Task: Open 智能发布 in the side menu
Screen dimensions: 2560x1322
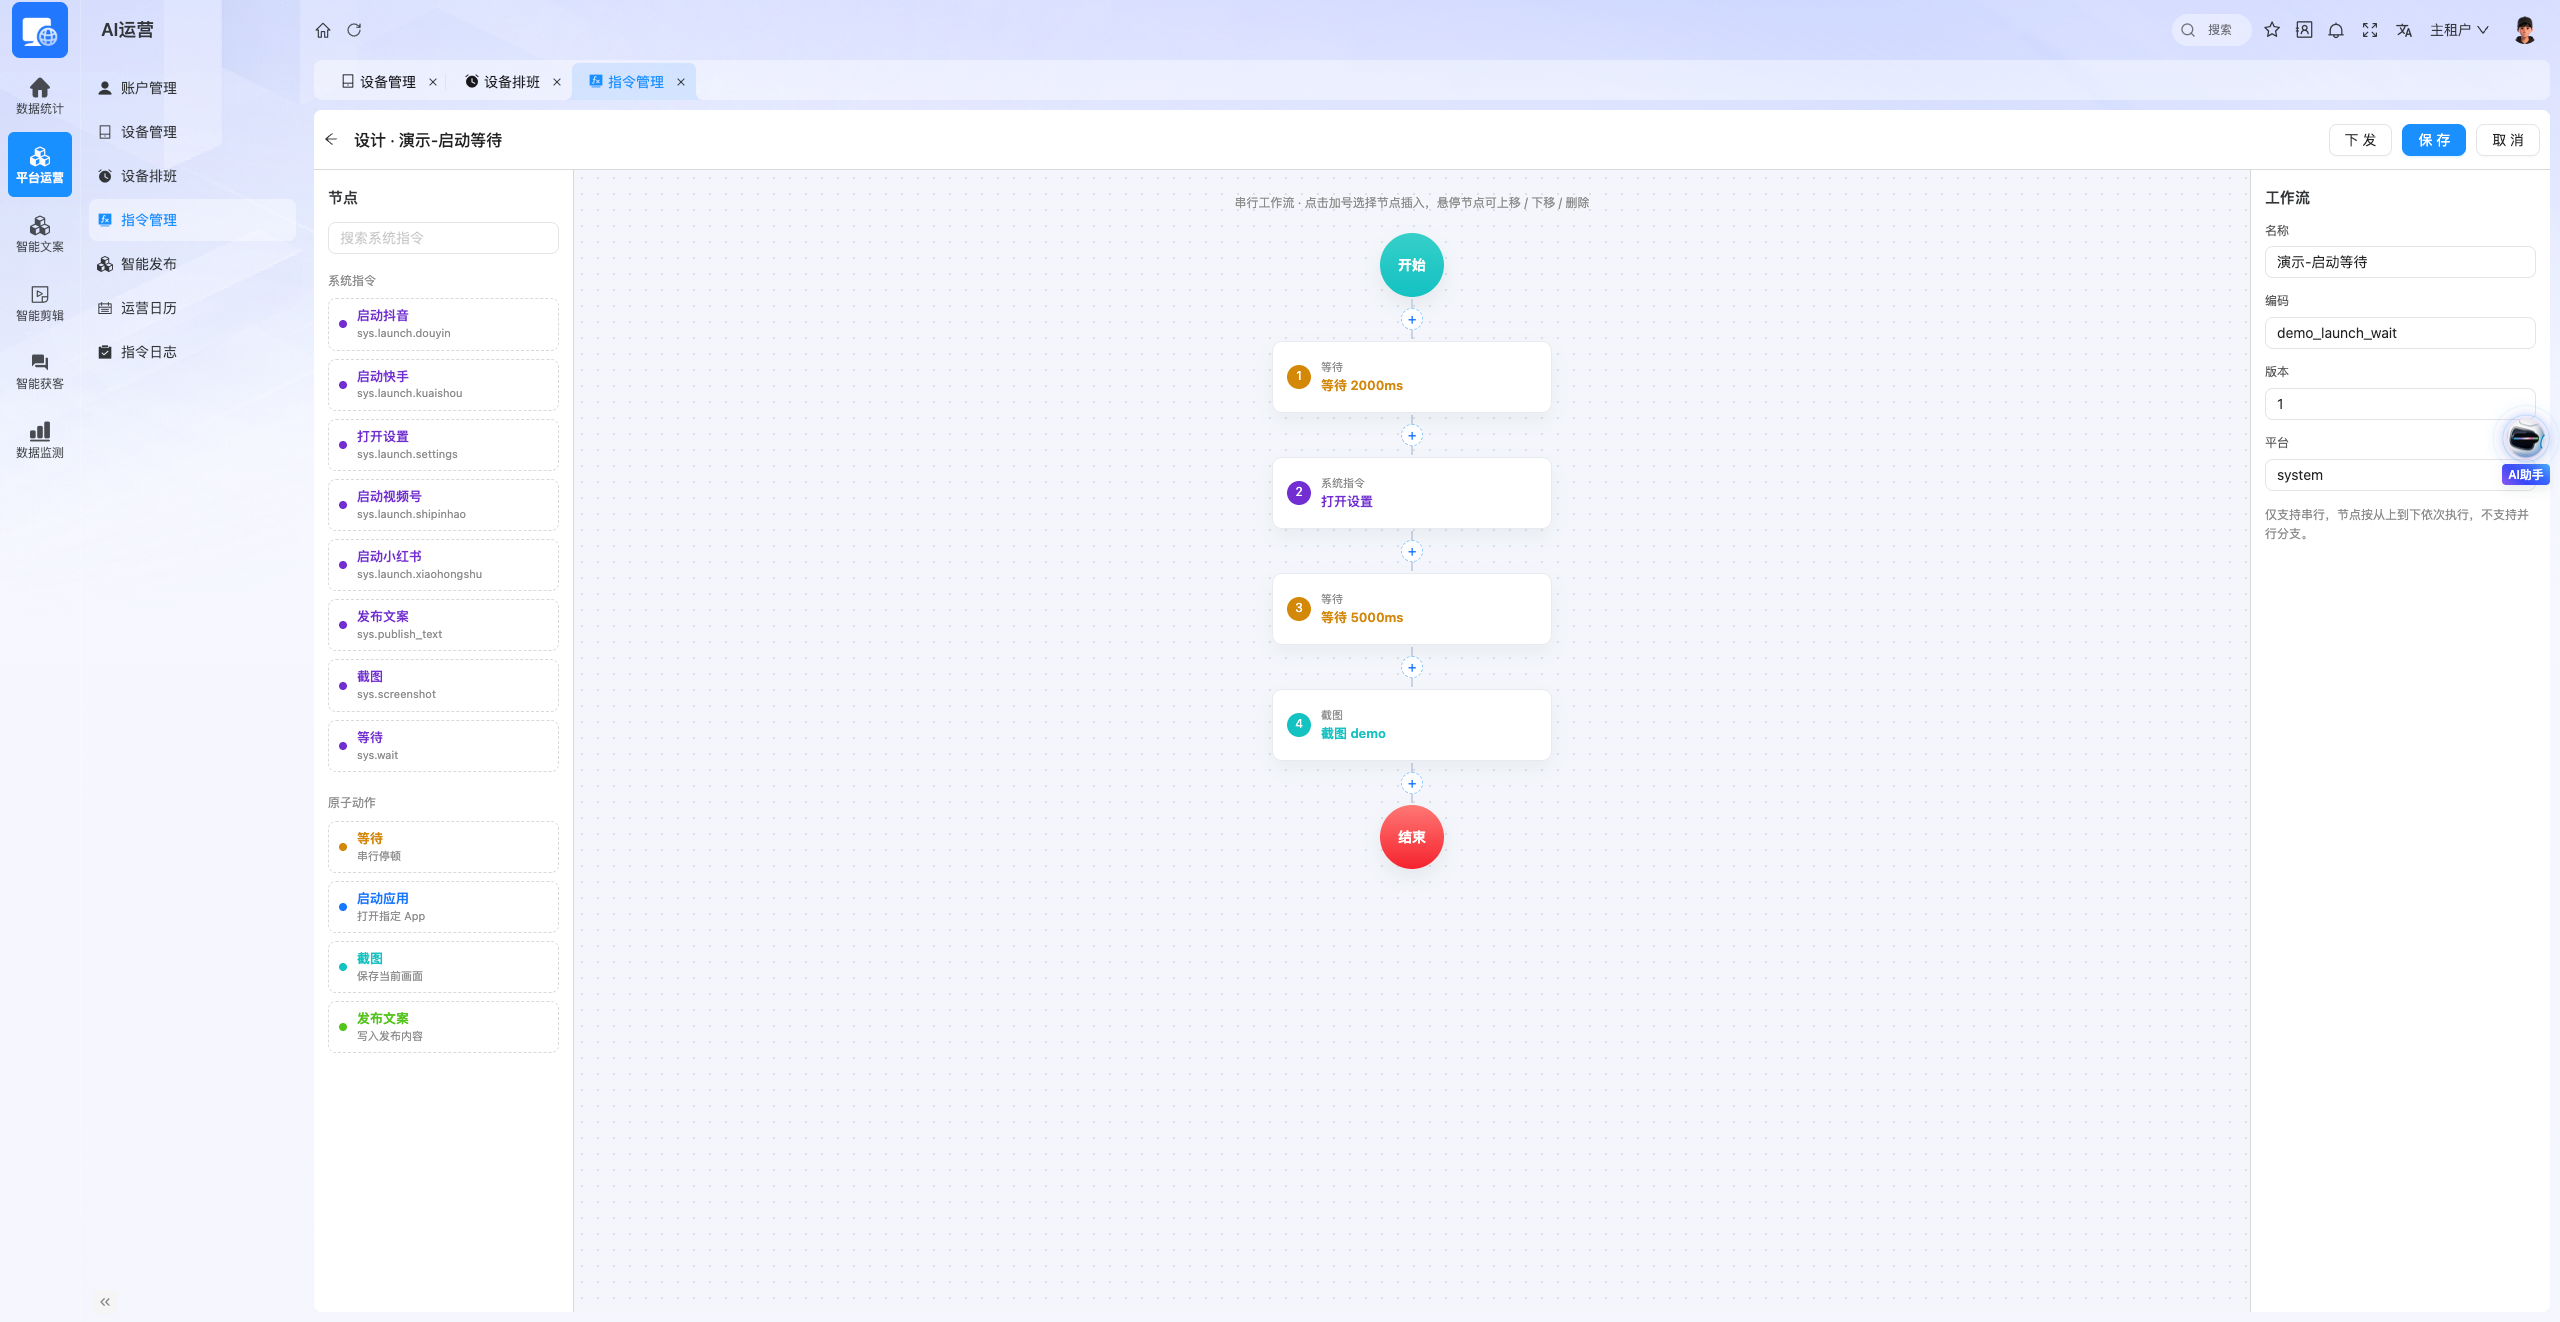Action: [192, 264]
